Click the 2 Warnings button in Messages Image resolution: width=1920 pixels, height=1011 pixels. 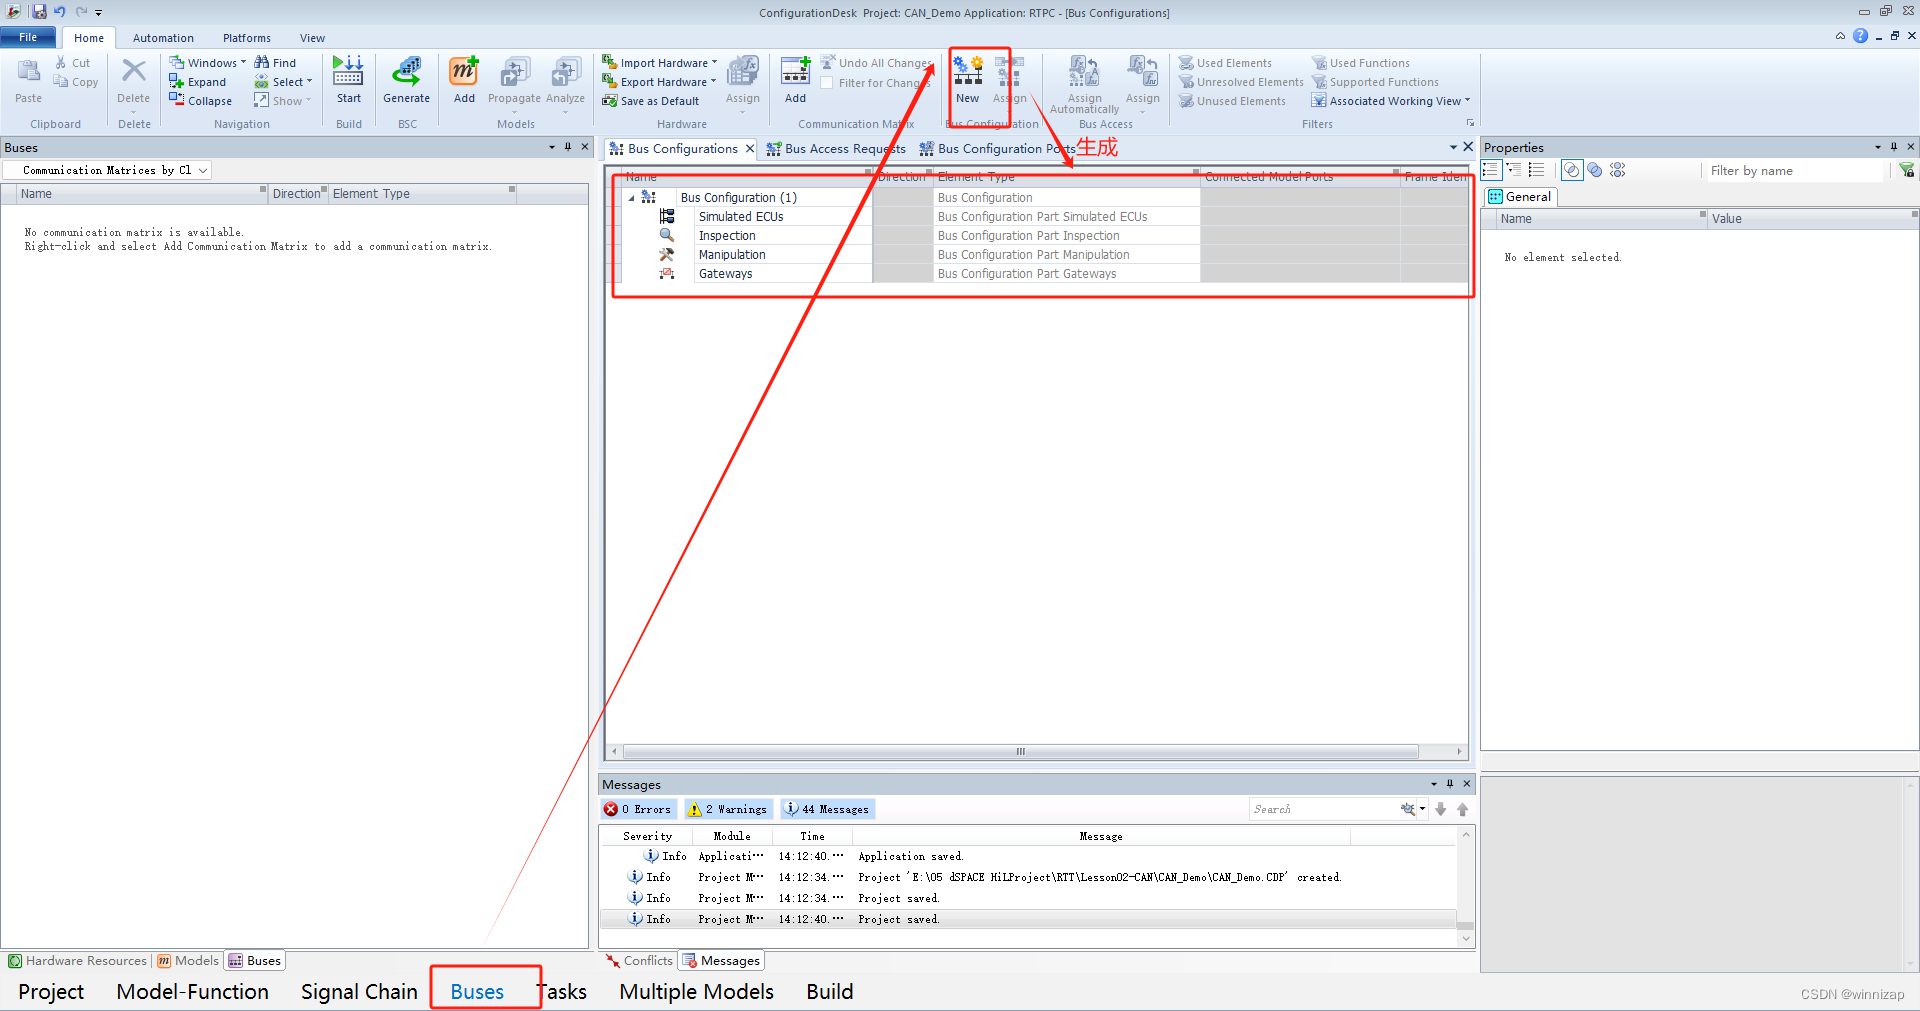tap(728, 809)
